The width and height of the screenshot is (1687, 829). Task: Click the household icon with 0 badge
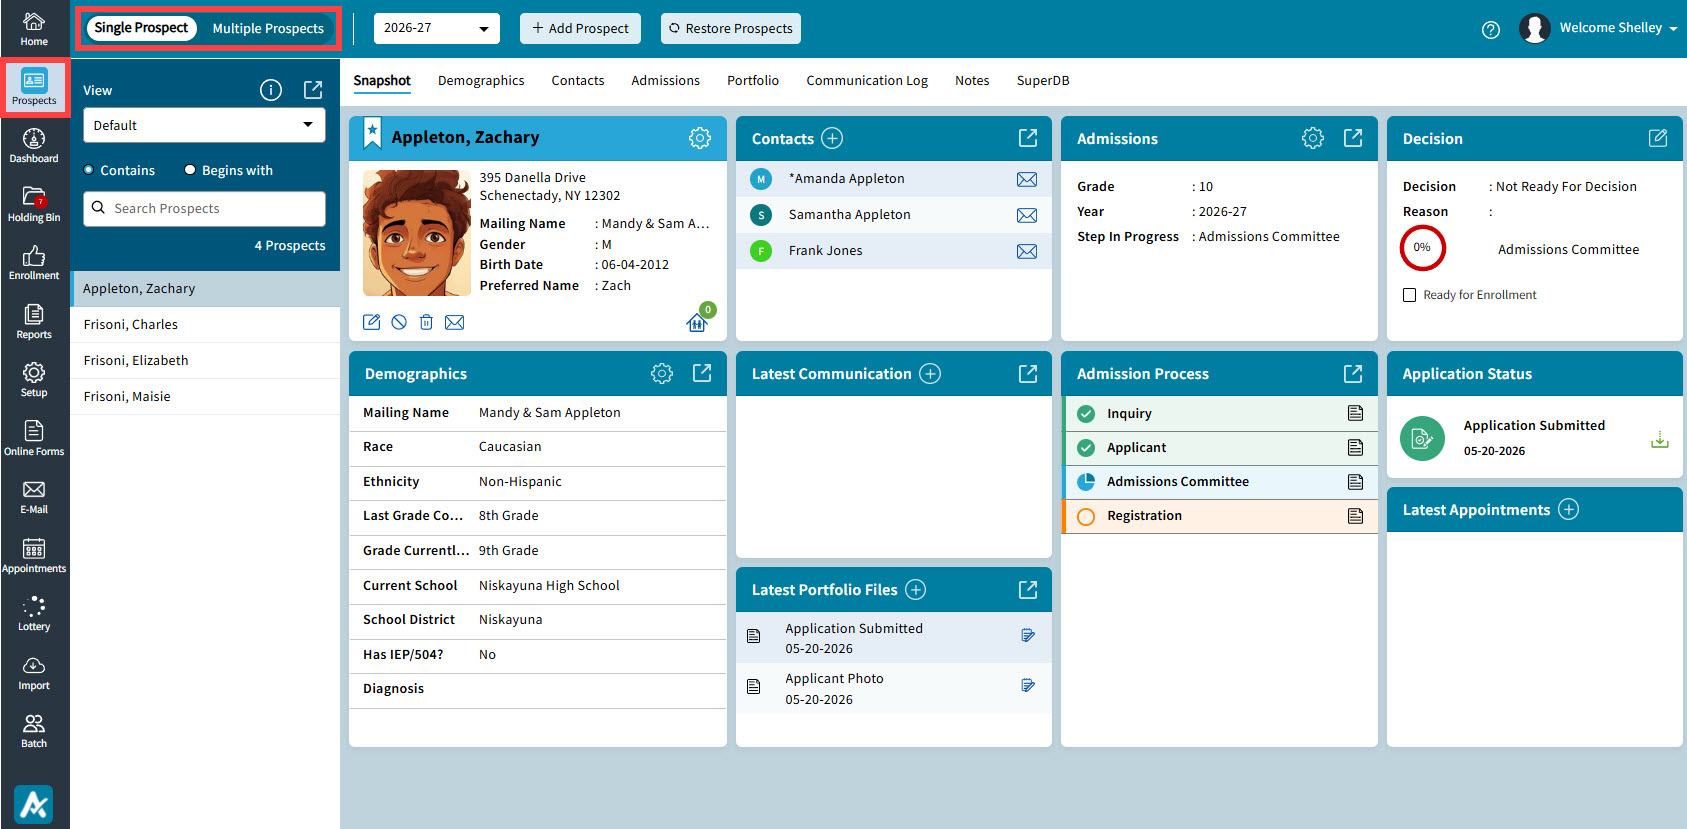pyautogui.click(x=697, y=322)
